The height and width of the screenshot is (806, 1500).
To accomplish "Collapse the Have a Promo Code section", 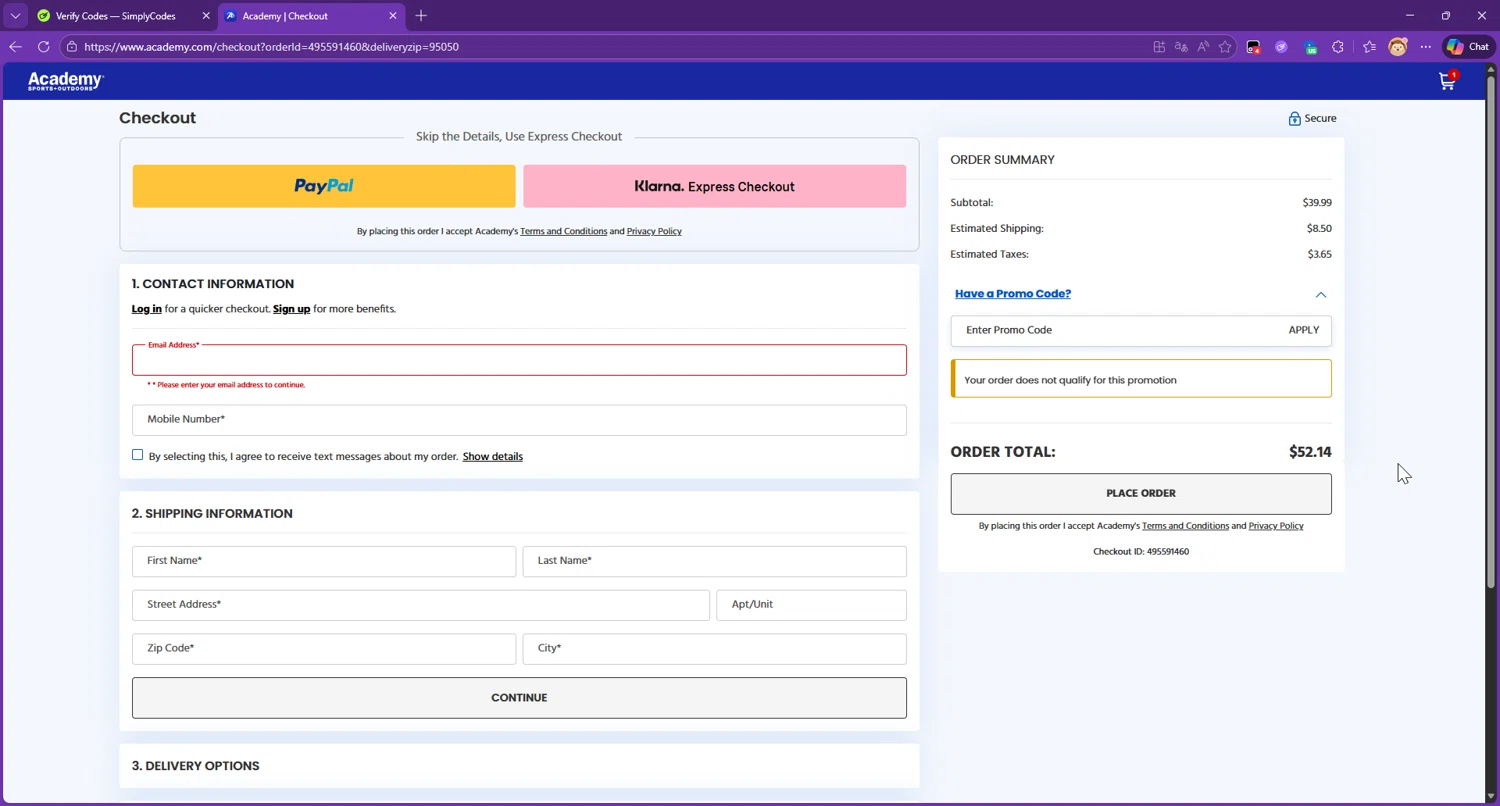I will (1320, 295).
